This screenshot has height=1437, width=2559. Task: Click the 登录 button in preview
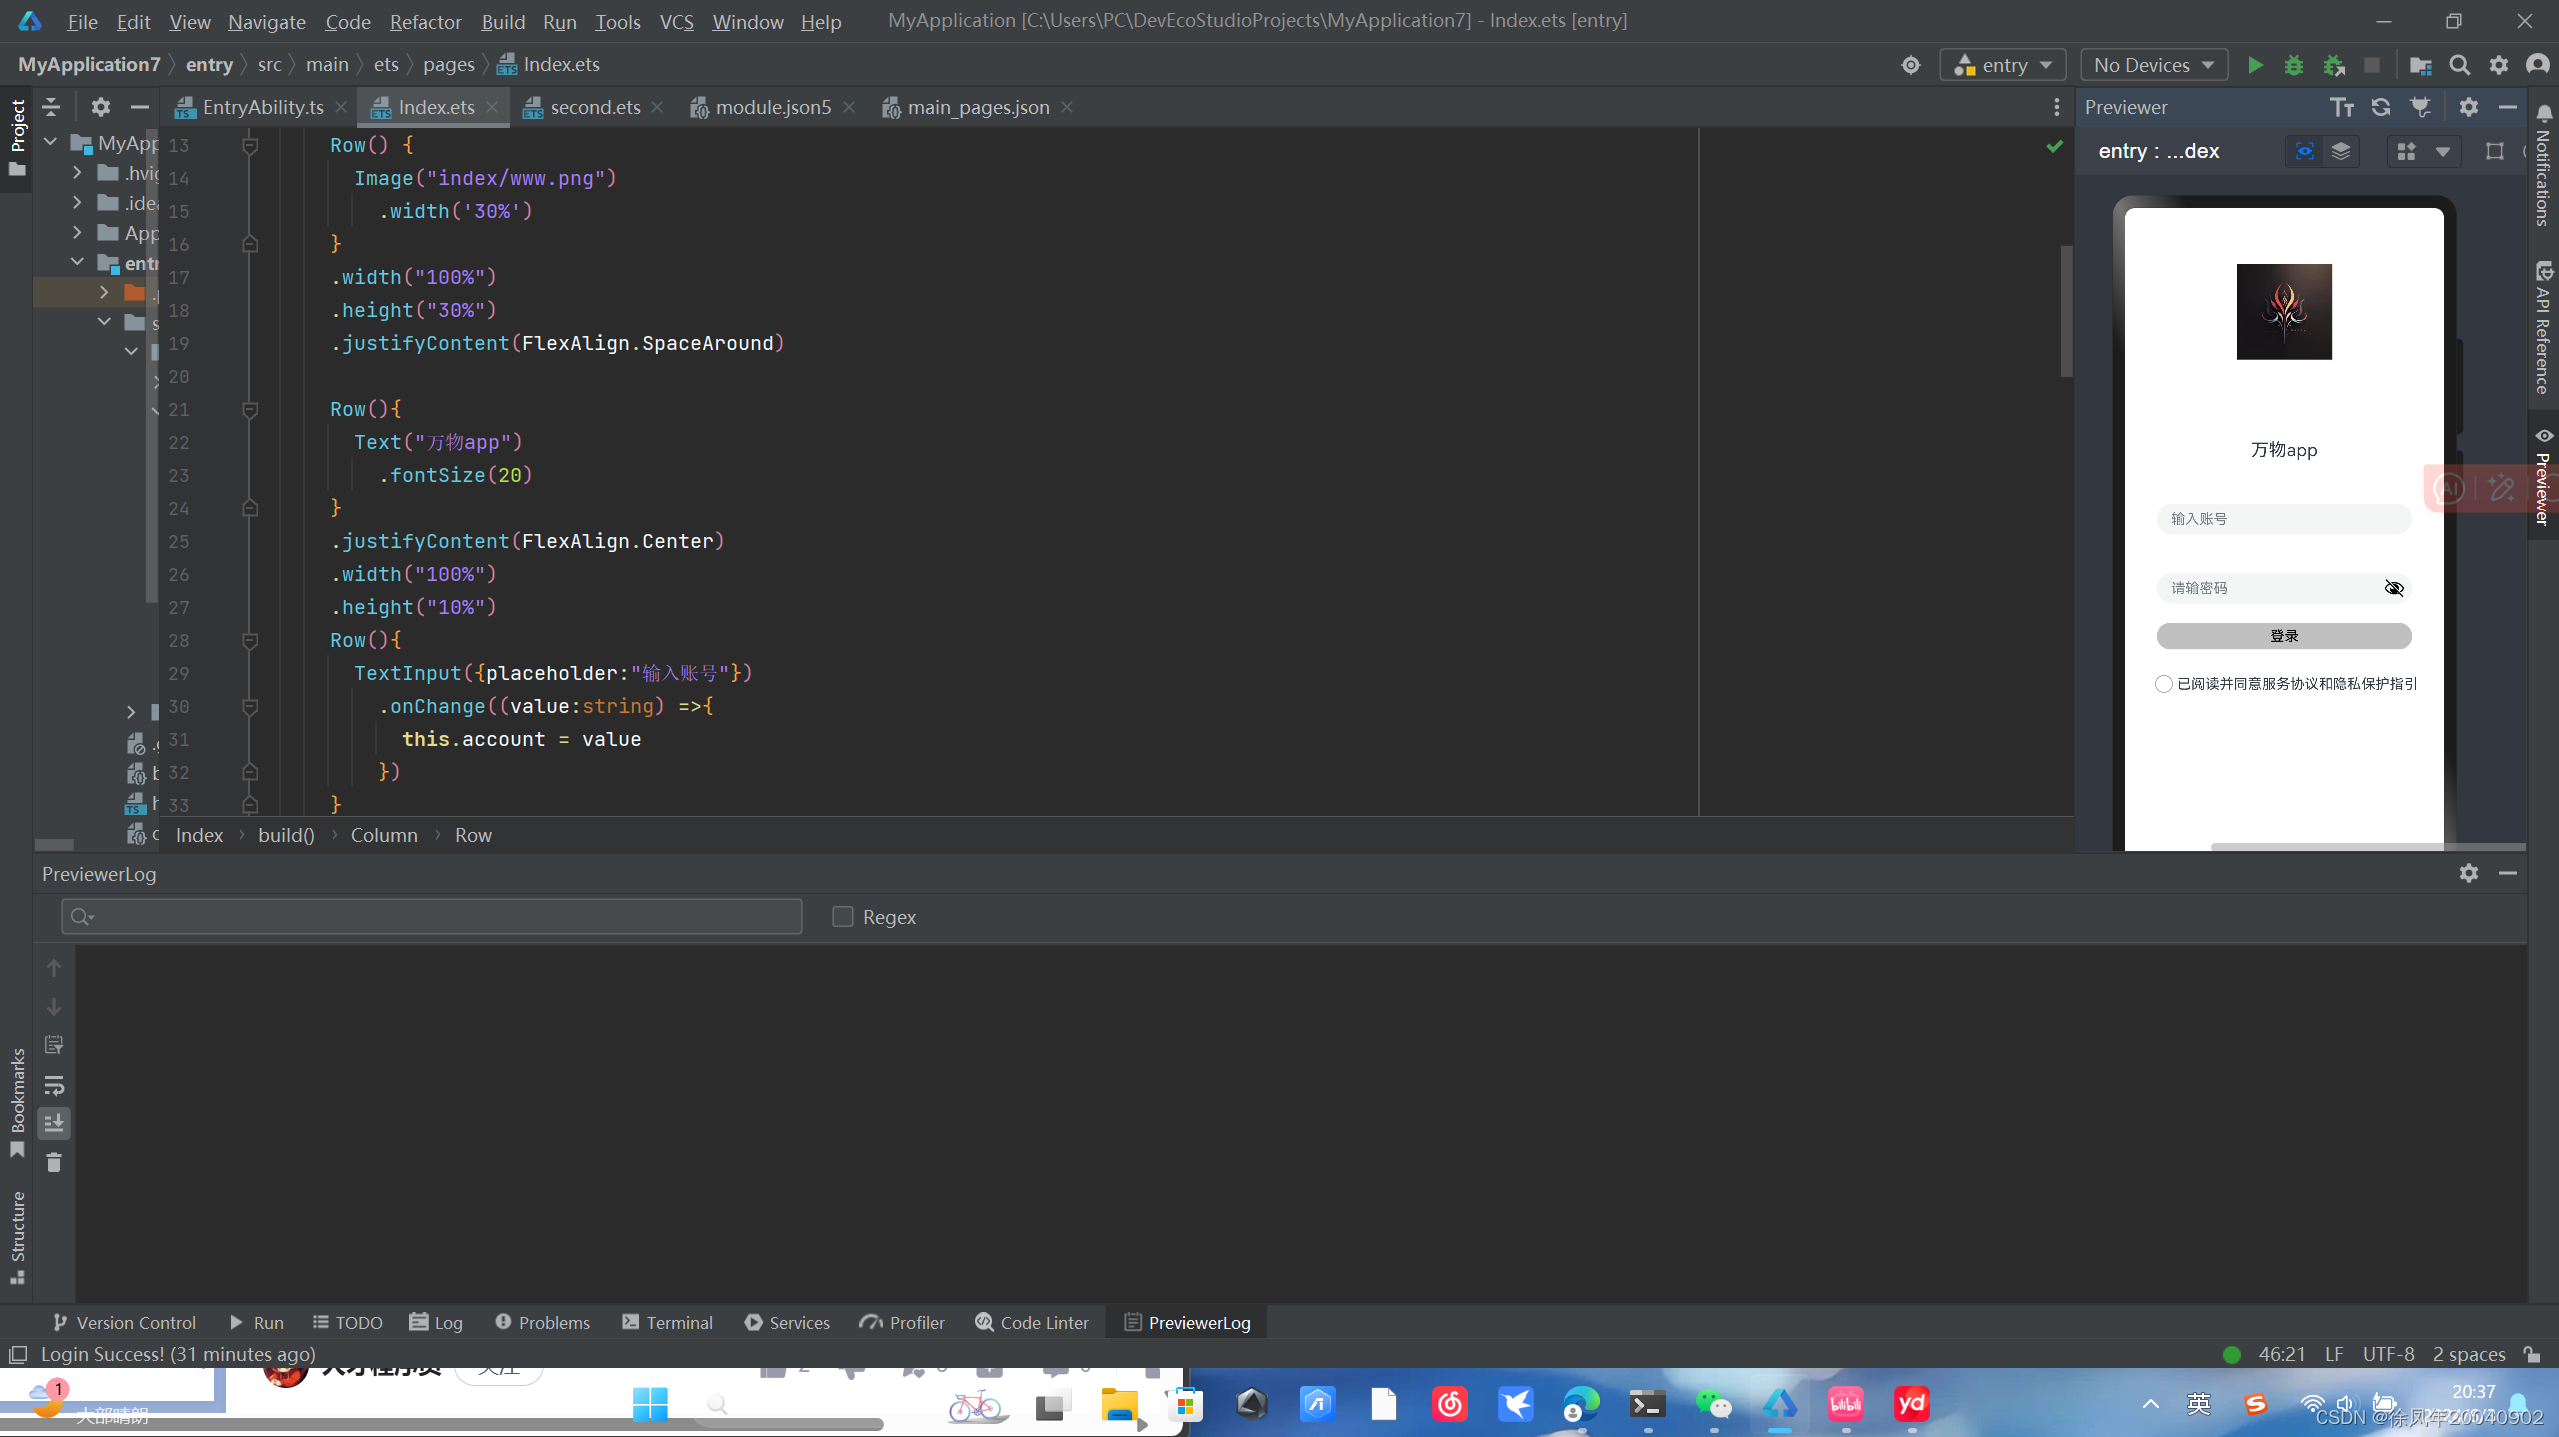[2283, 636]
